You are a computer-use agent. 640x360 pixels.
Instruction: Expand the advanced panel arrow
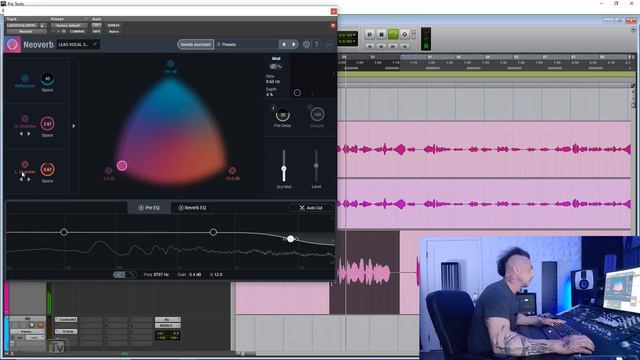[x=74, y=126]
